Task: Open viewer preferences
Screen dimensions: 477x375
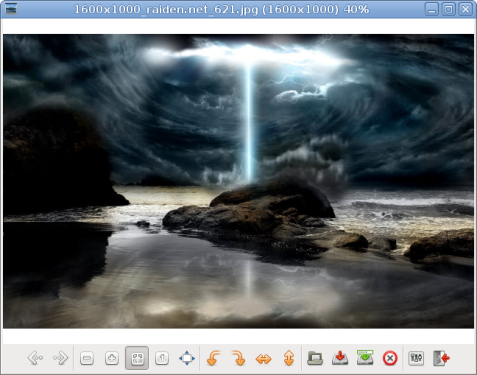Action: [x=416, y=358]
